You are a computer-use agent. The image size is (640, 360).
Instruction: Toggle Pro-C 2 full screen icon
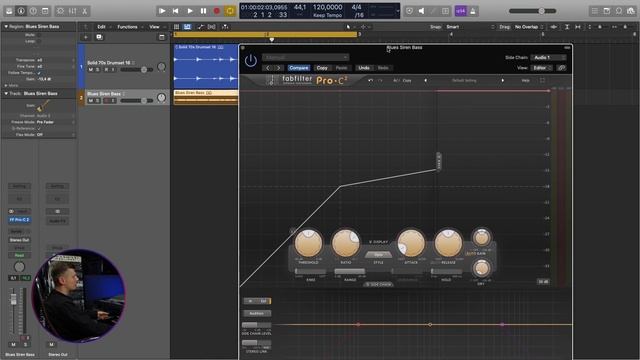coord(542,80)
